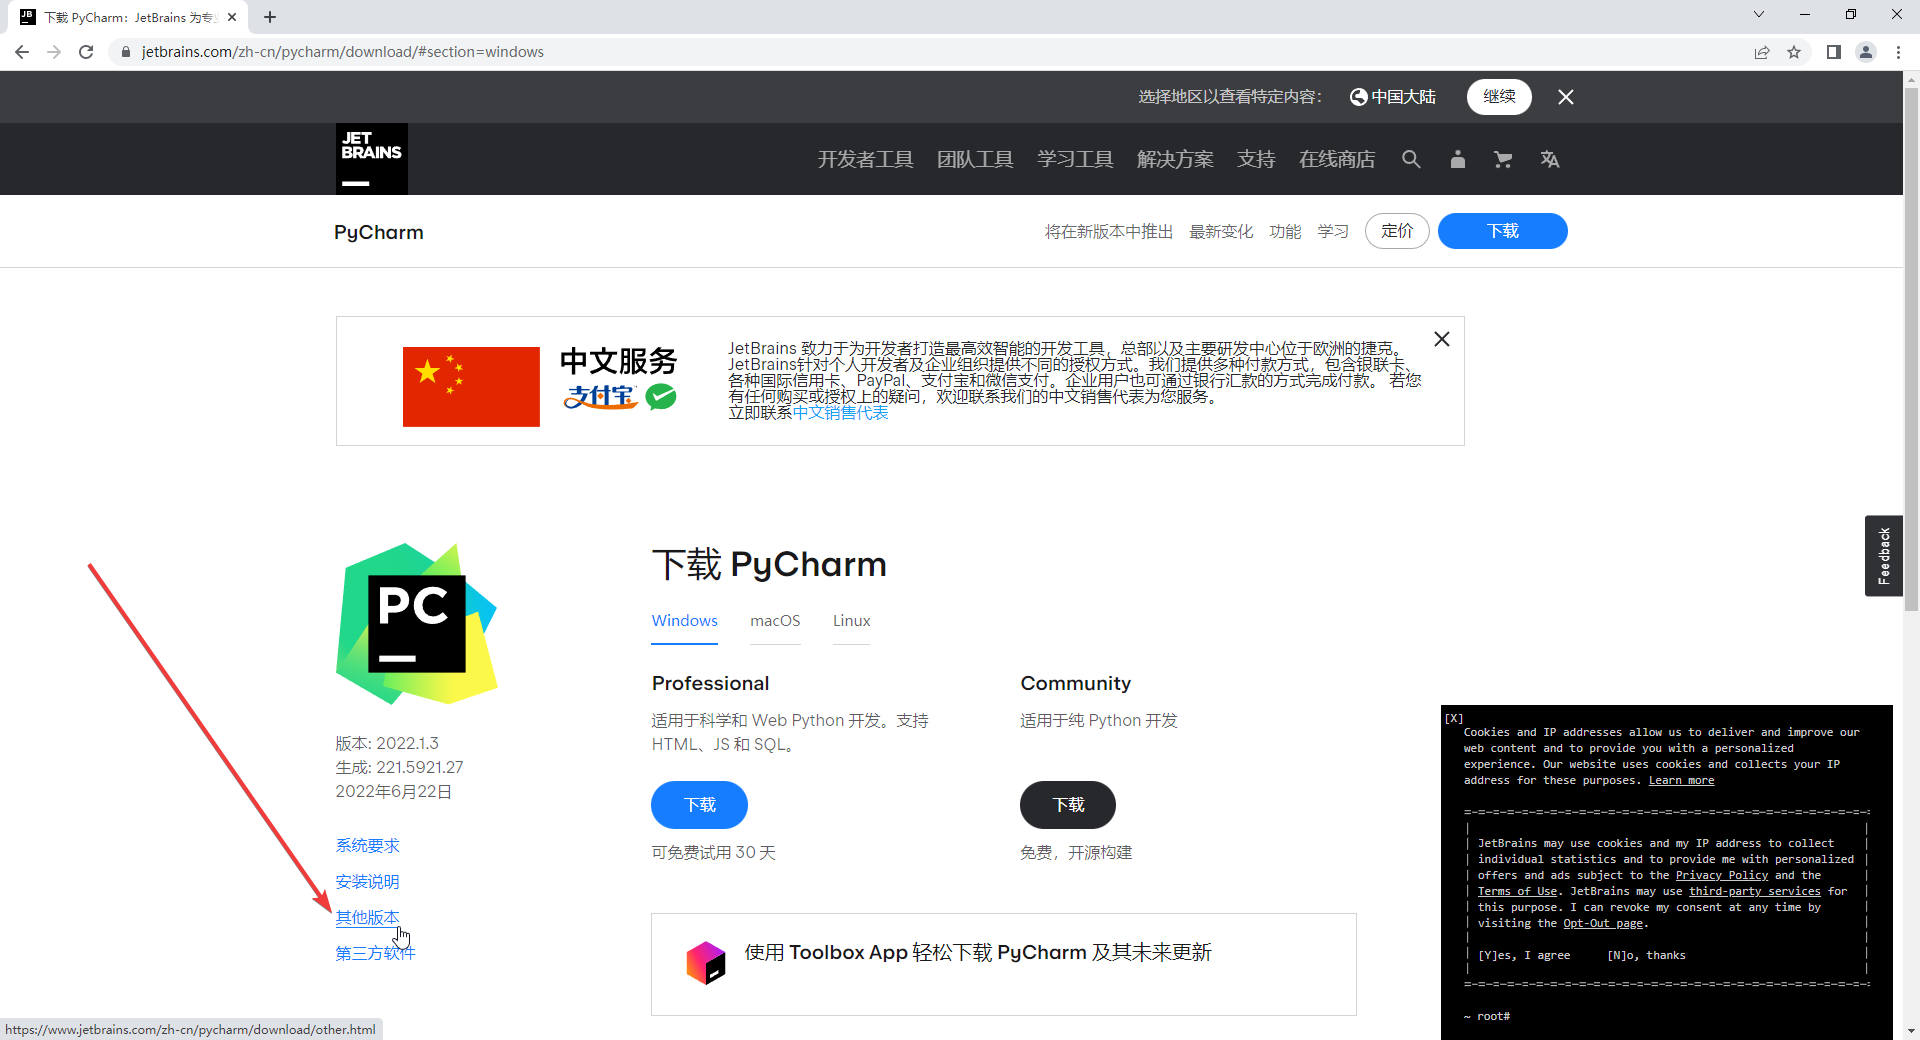Image resolution: width=1920 pixels, height=1040 pixels.
Task: Click the China flag image
Action: (471, 387)
